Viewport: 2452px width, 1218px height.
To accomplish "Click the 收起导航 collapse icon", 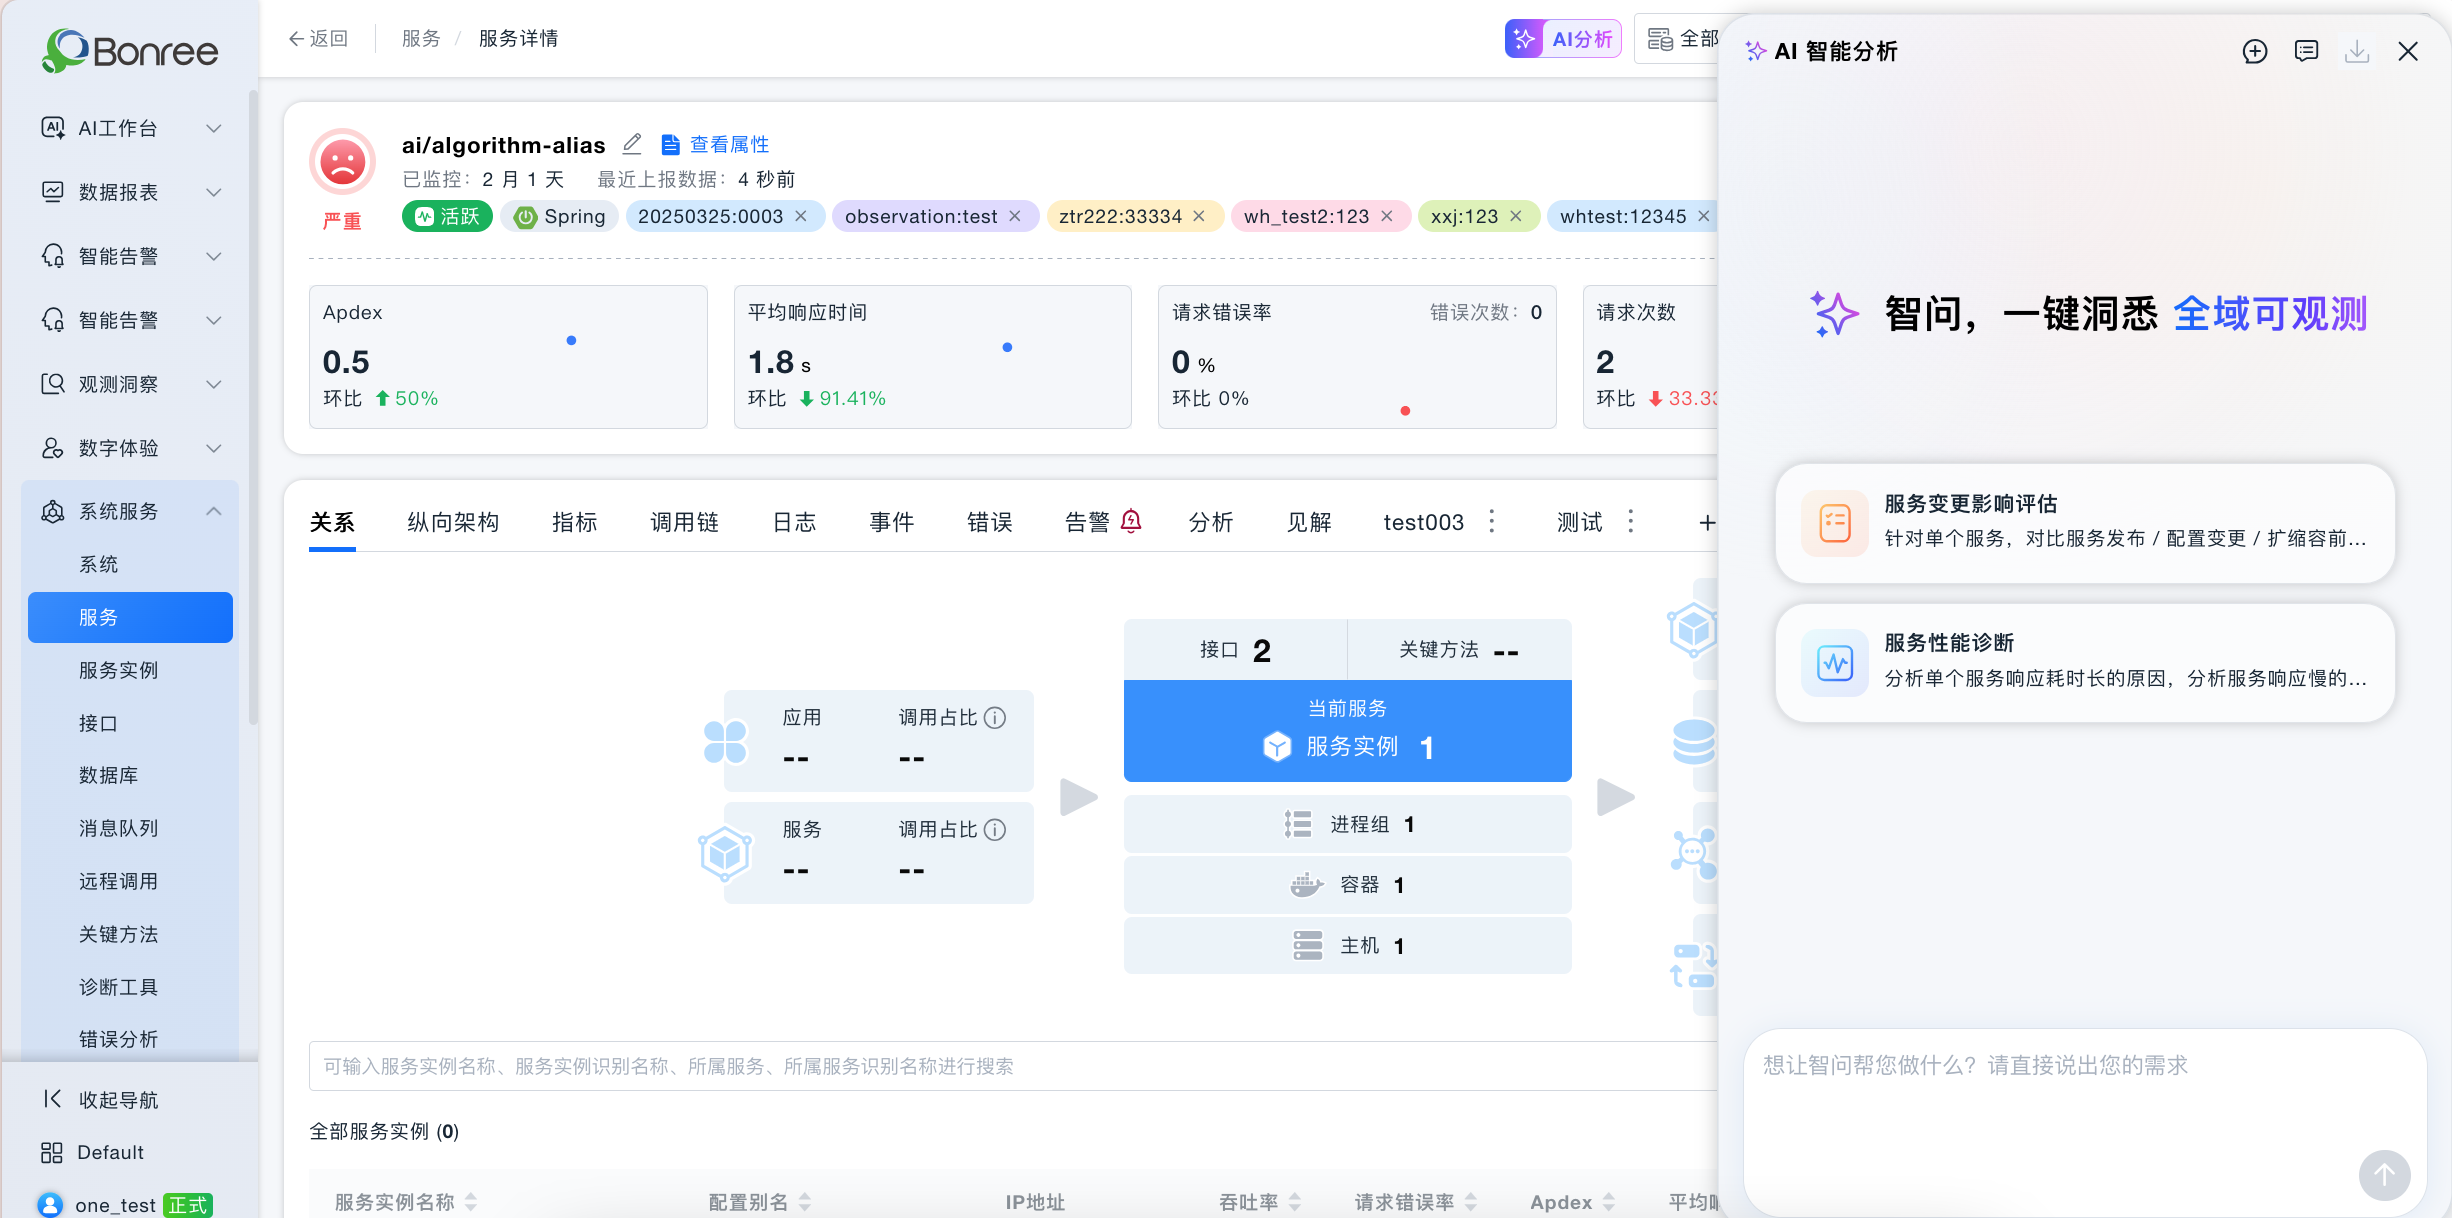I will (x=52, y=1099).
